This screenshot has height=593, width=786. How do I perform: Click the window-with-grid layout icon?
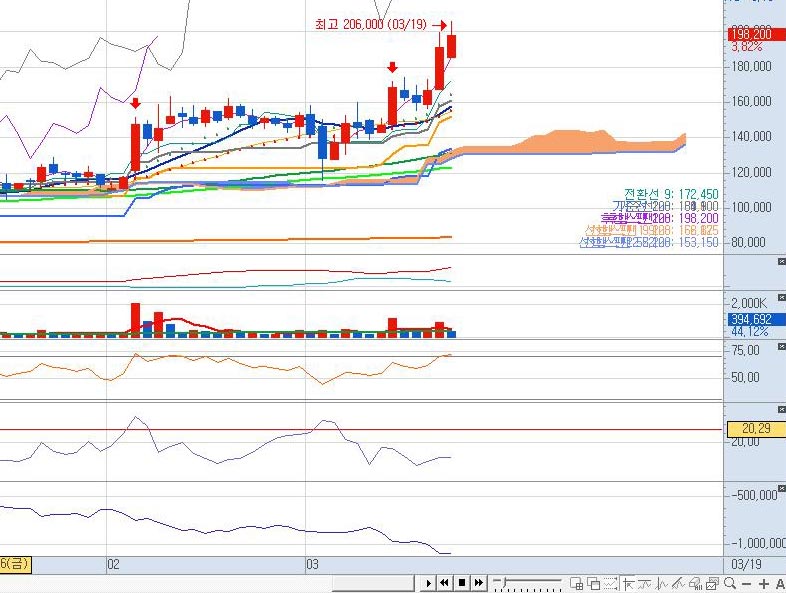(x=576, y=583)
